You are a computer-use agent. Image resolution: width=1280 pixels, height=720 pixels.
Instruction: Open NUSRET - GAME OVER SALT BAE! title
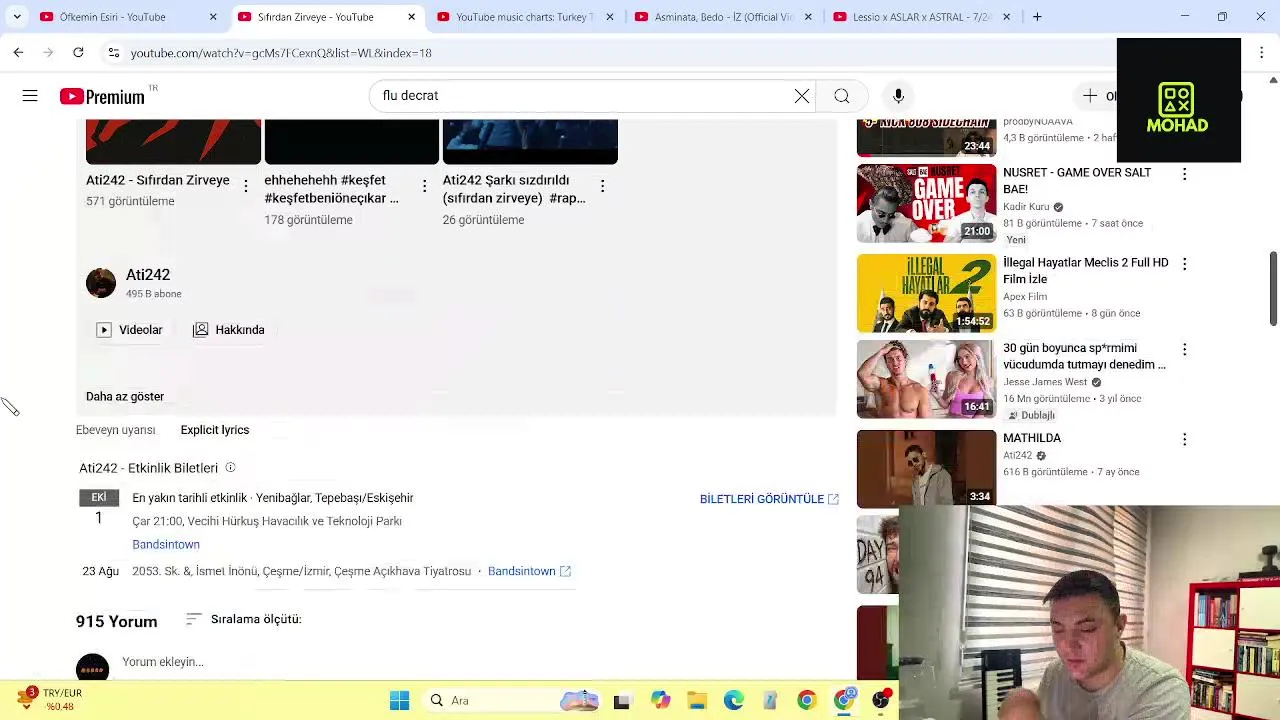(x=1077, y=181)
